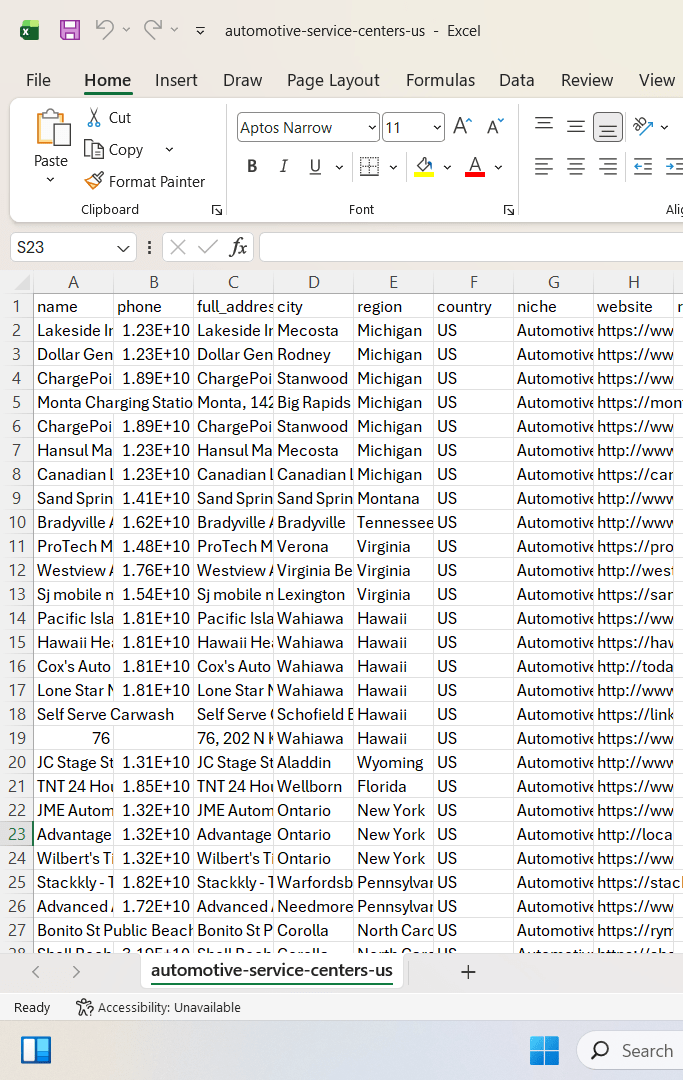Open the Page Layout tab
683x1080 pixels.
(333, 81)
